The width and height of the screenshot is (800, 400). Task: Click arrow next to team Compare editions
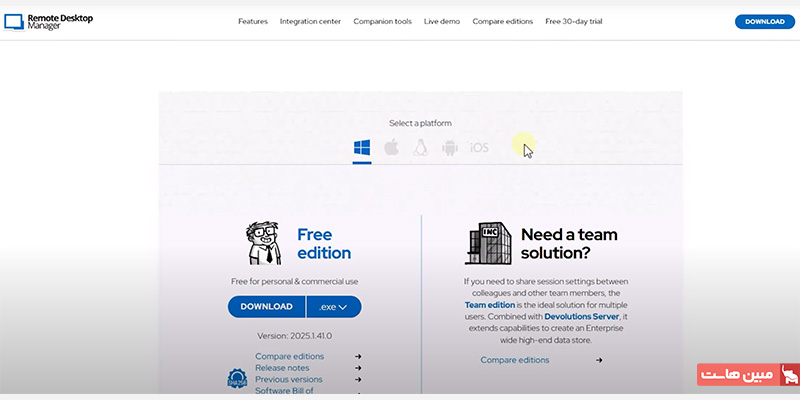[x=599, y=360]
